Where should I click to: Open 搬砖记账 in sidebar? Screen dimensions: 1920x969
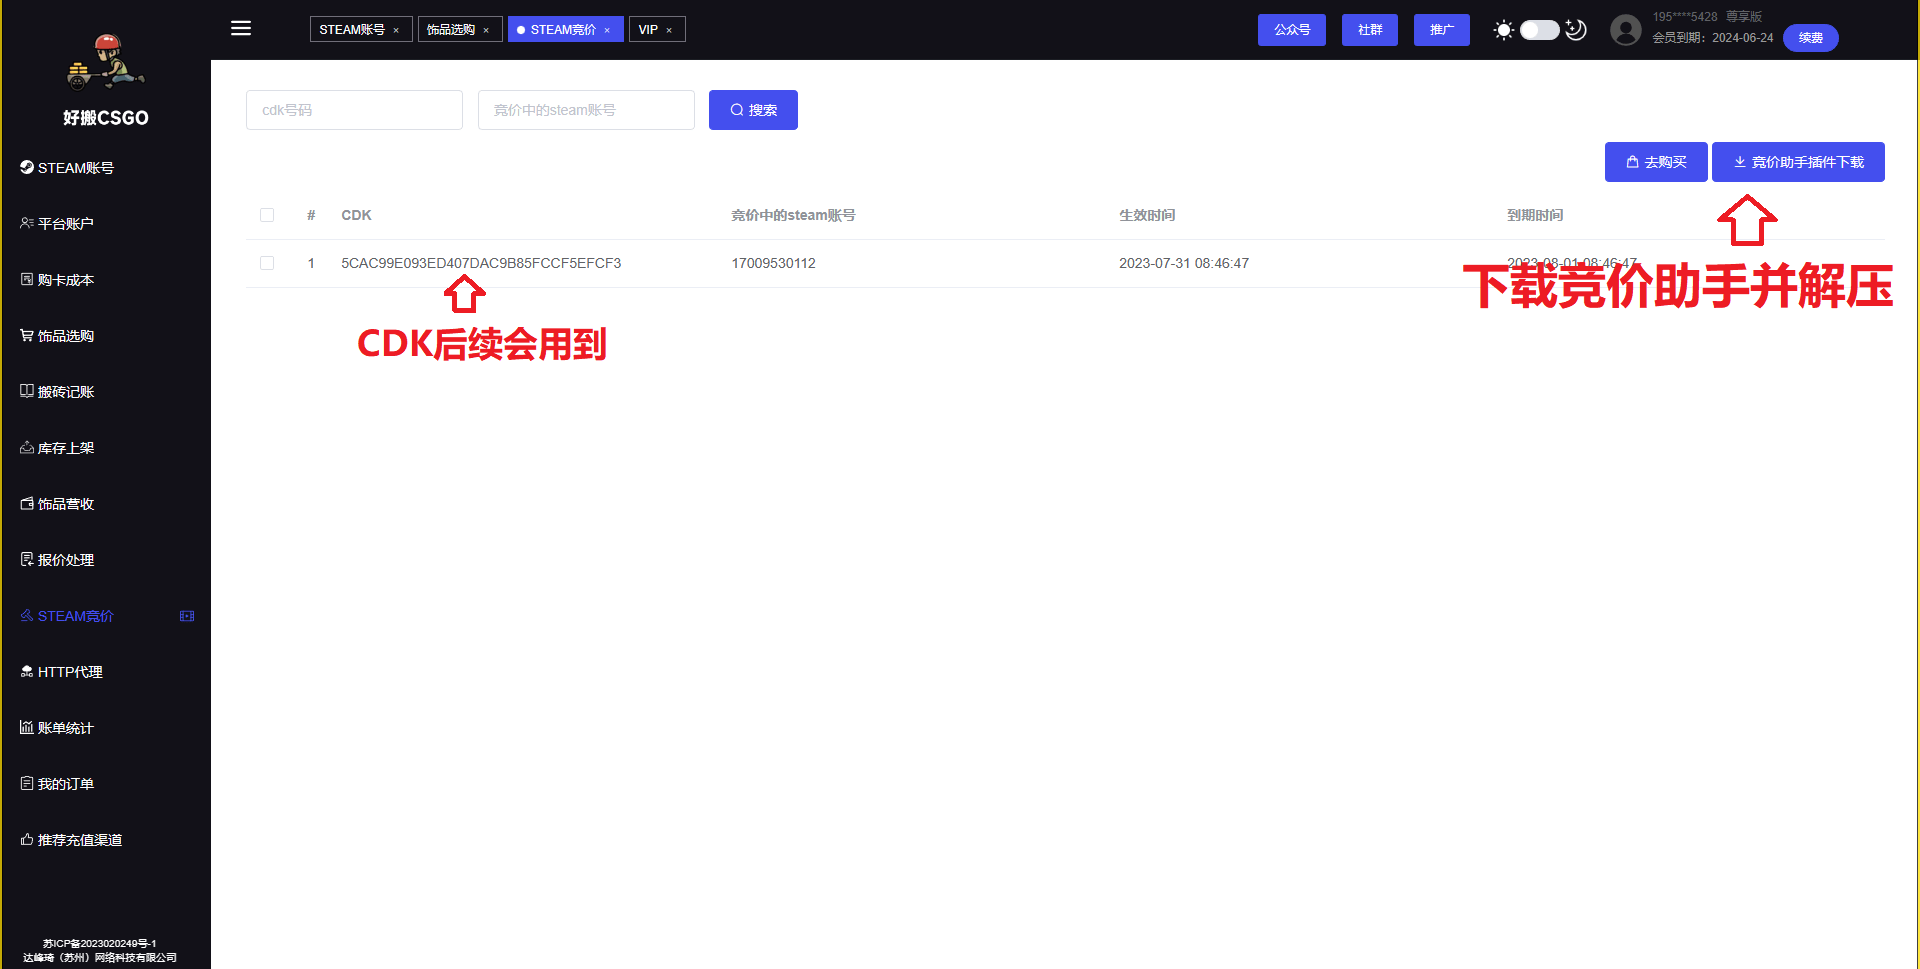tap(105, 392)
